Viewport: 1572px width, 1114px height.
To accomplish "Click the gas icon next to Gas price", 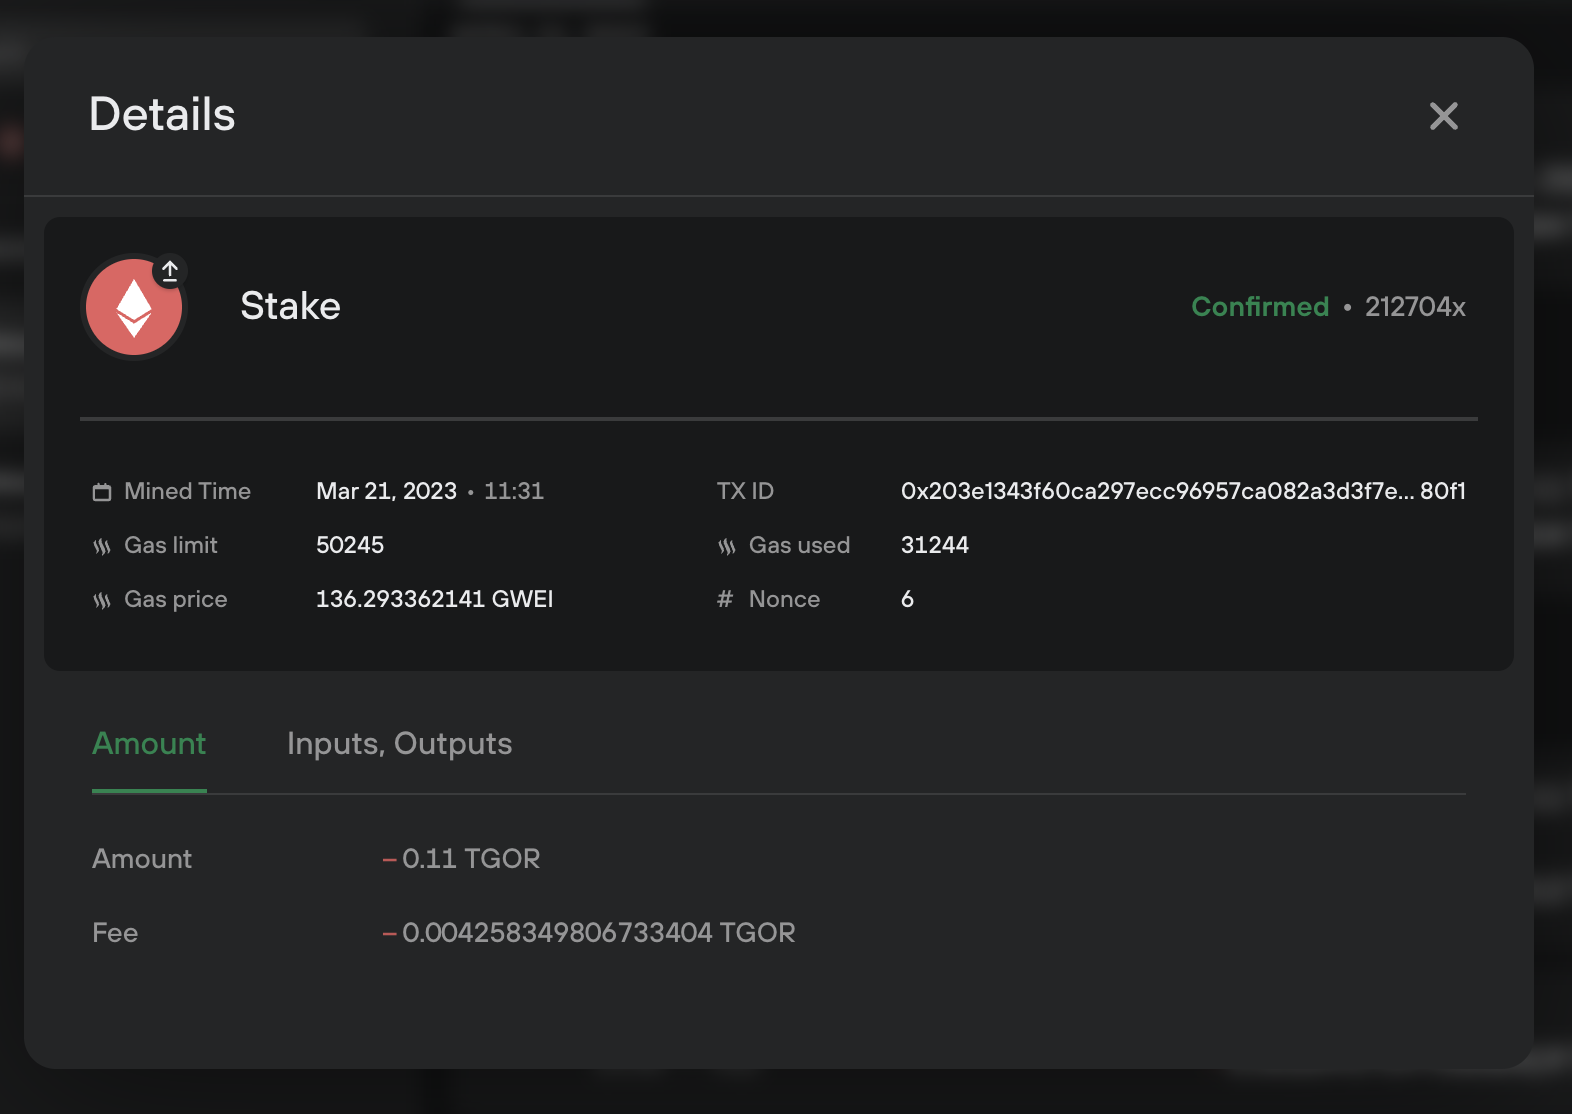I will click(101, 600).
